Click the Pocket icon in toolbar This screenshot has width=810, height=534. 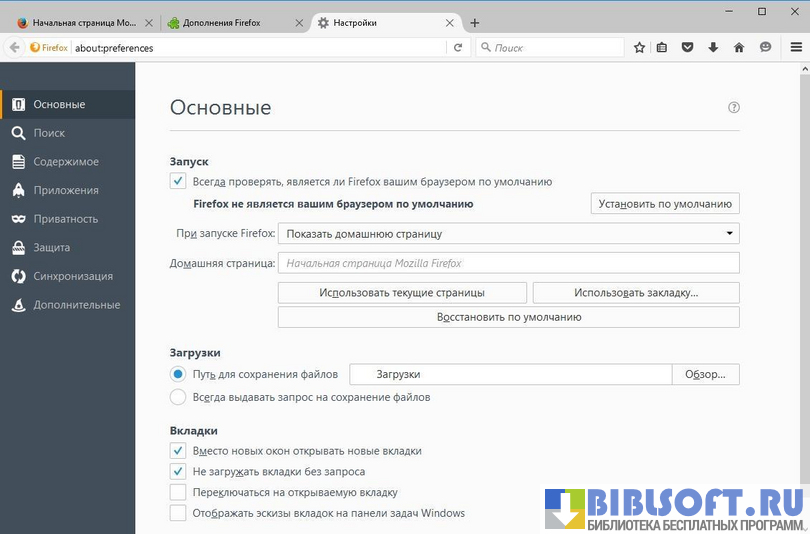[x=688, y=47]
